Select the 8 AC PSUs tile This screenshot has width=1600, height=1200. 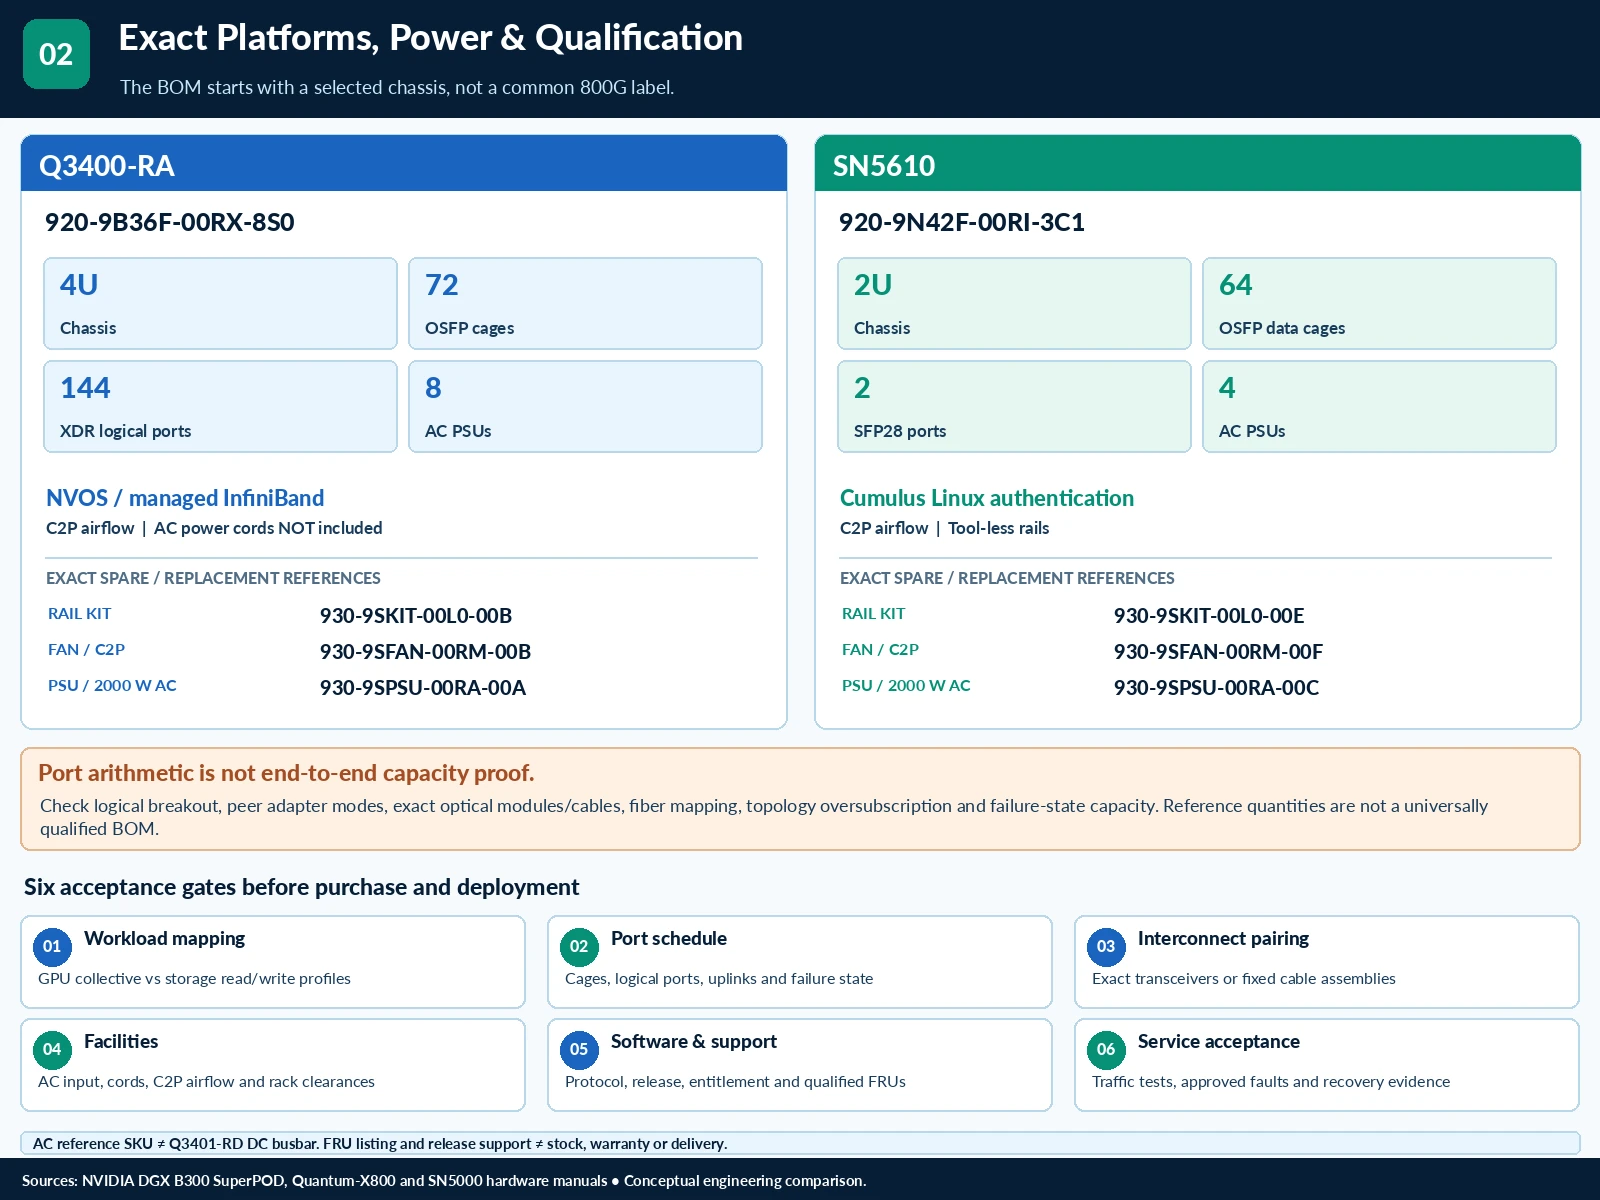coord(585,407)
